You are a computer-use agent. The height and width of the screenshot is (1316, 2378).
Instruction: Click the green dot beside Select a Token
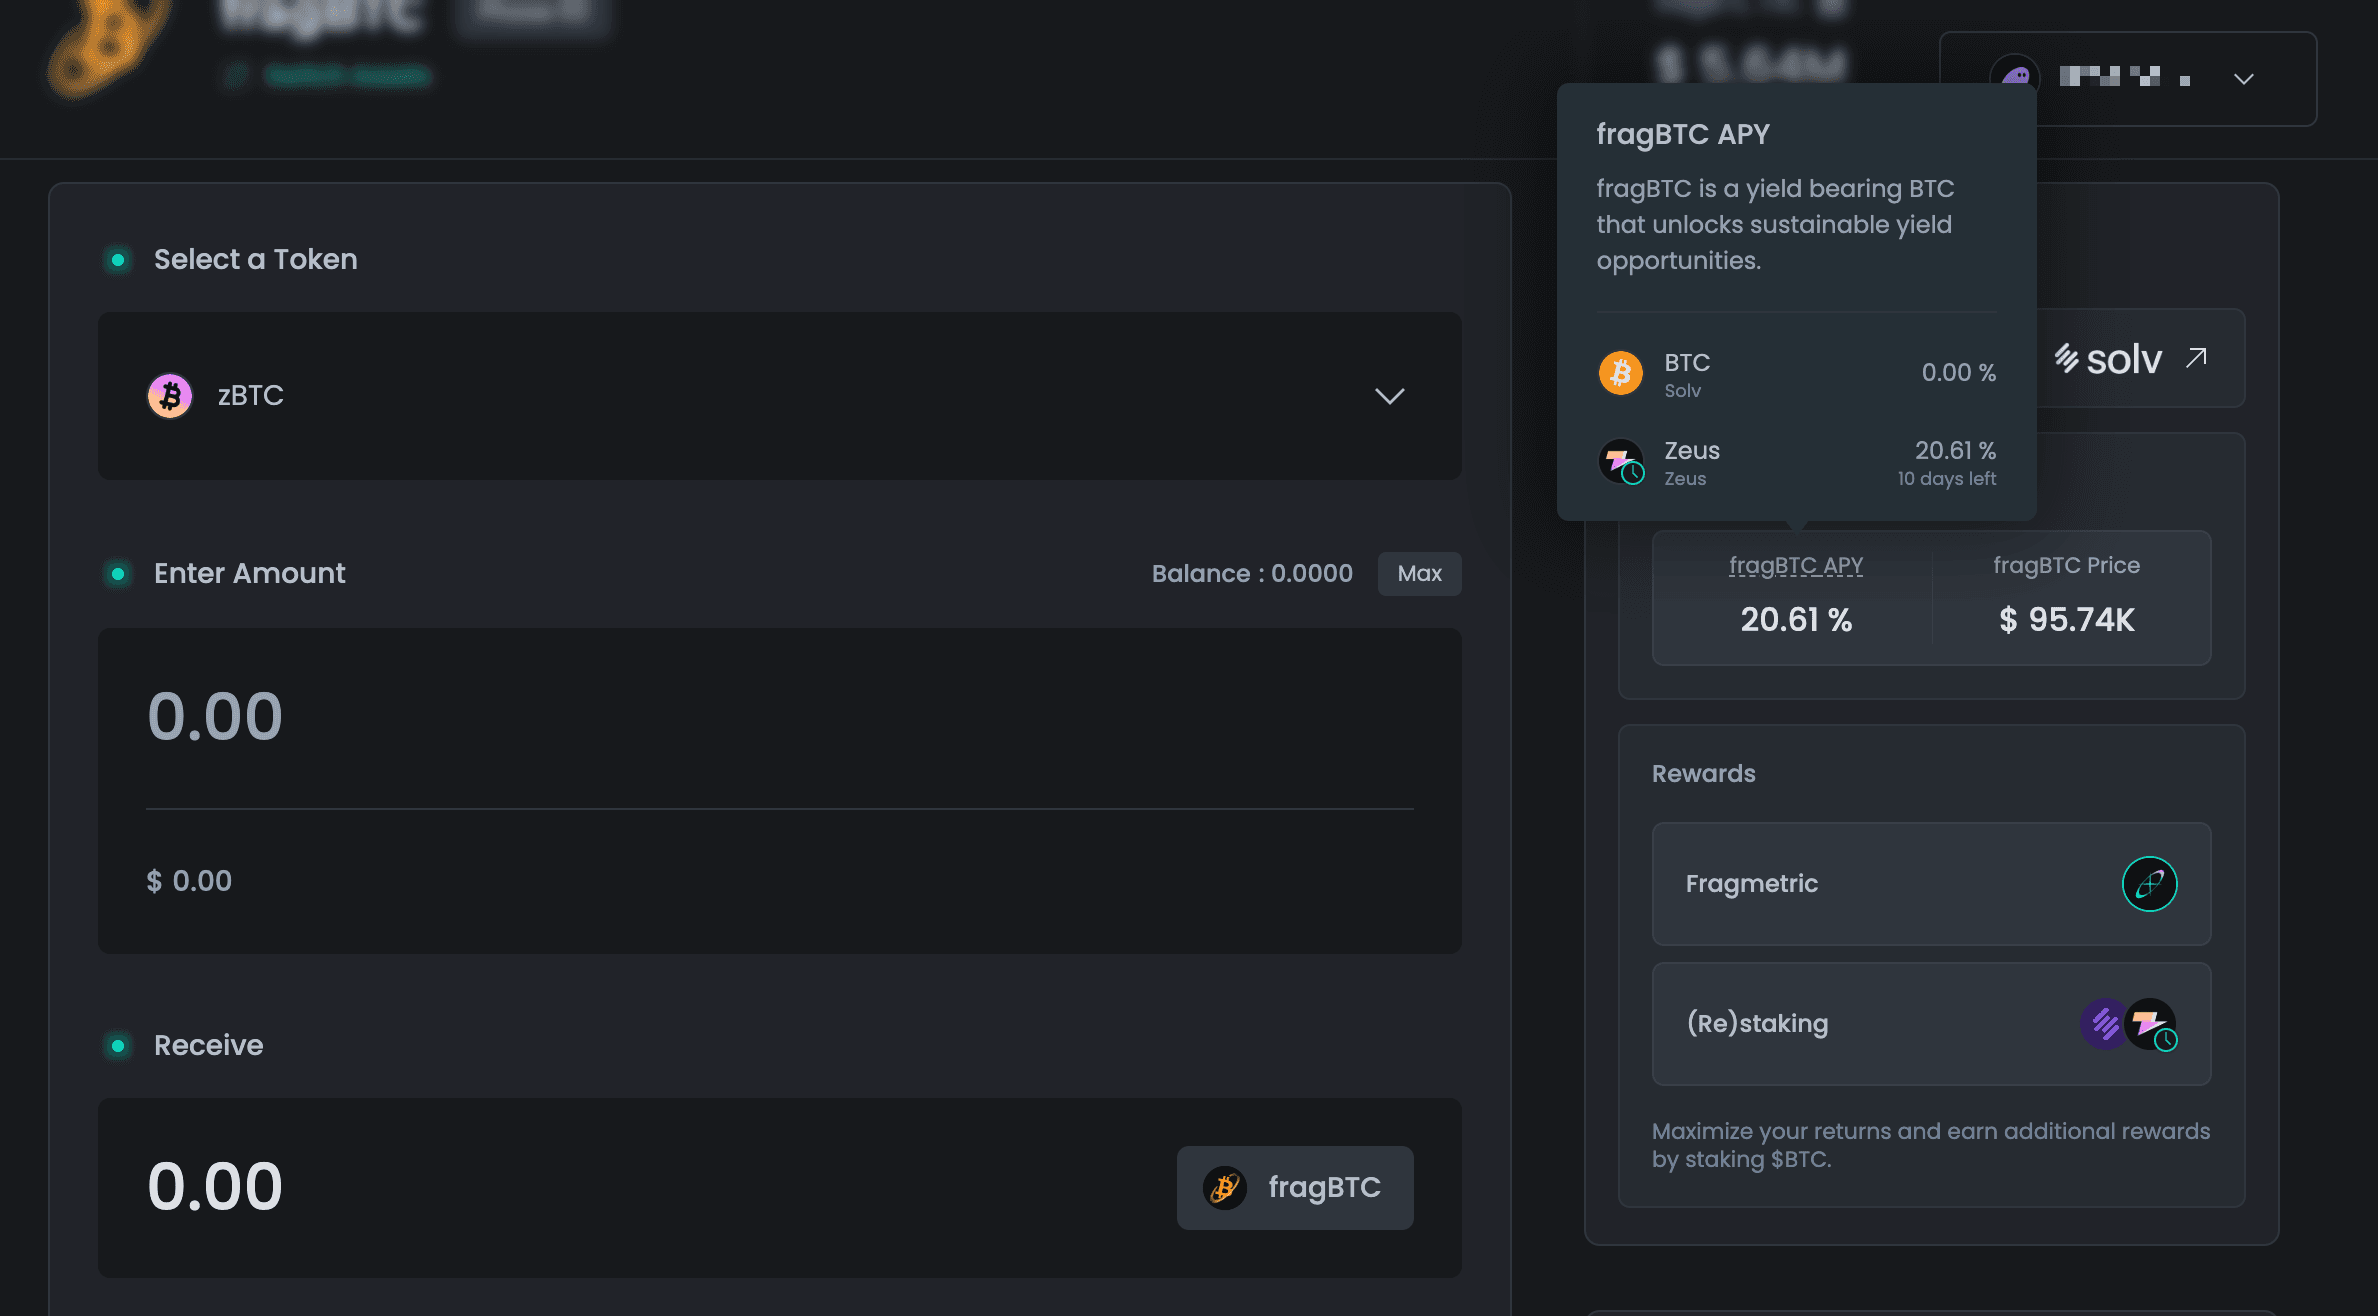tap(118, 260)
